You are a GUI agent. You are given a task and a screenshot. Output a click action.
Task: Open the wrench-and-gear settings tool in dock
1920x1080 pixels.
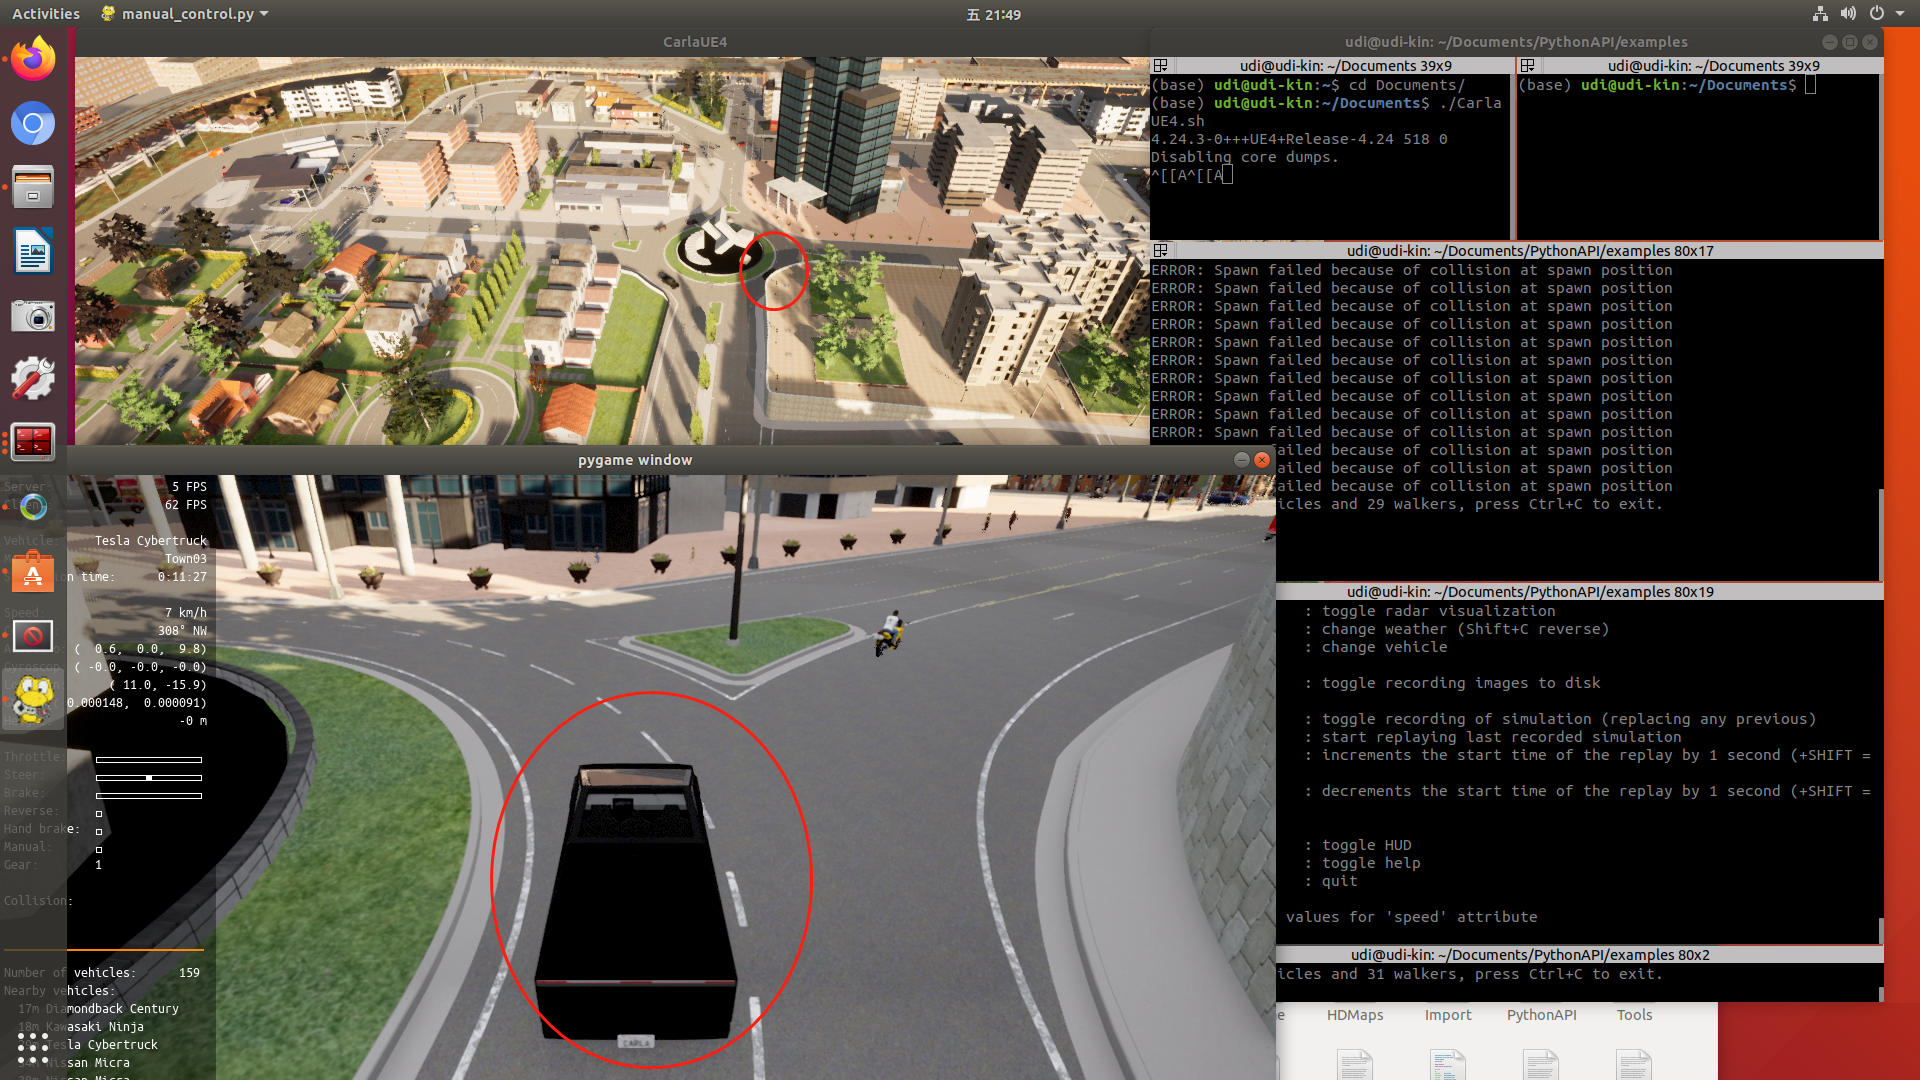[x=33, y=379]
